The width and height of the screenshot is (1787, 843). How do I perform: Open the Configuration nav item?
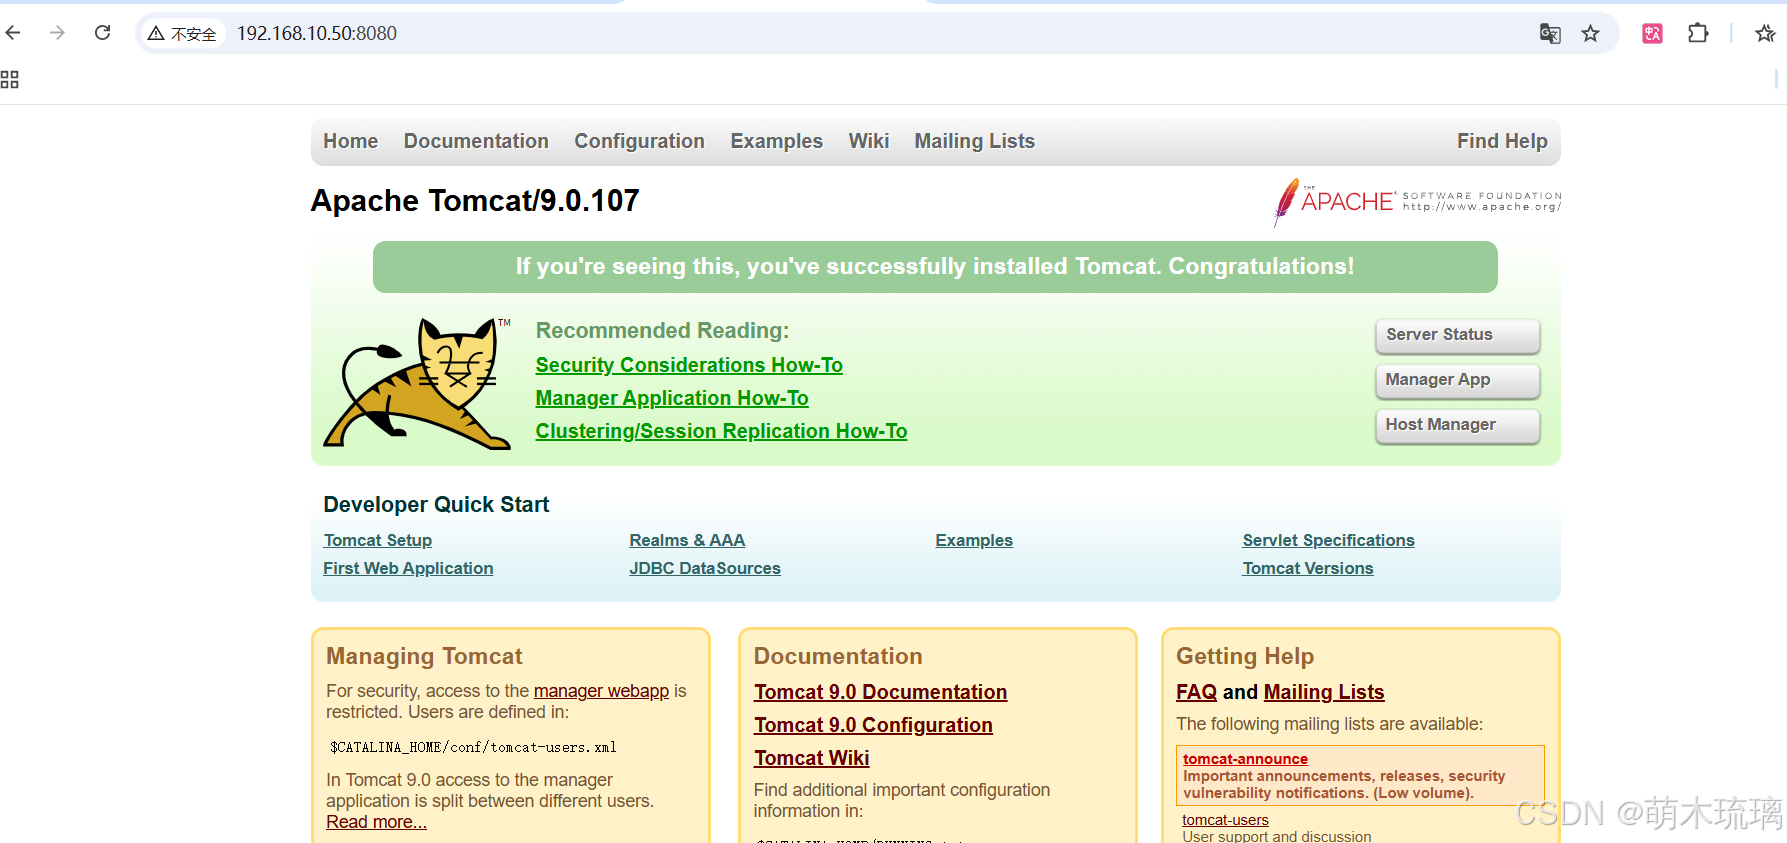tap(639, 141)
